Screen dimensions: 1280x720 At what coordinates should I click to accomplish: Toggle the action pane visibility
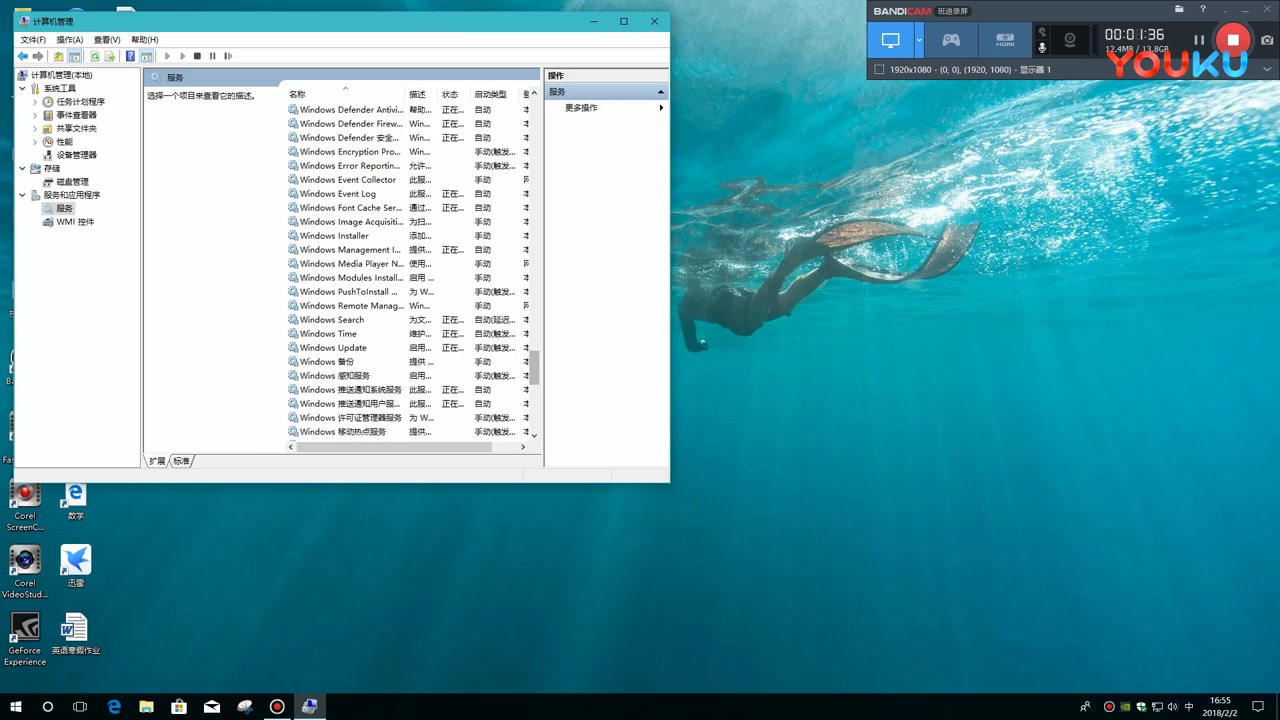tap(146, 56)
